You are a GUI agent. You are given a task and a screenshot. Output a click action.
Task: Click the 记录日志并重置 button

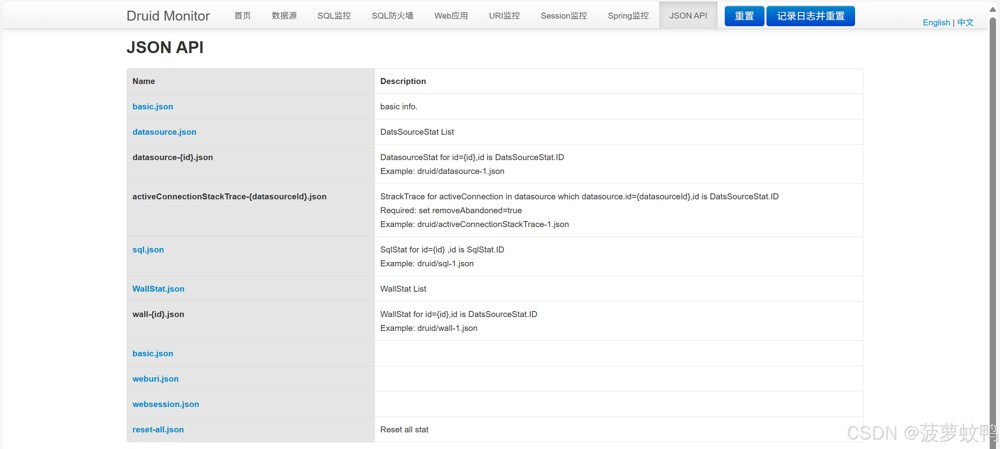pyautogui.click(x=811, y=16)
